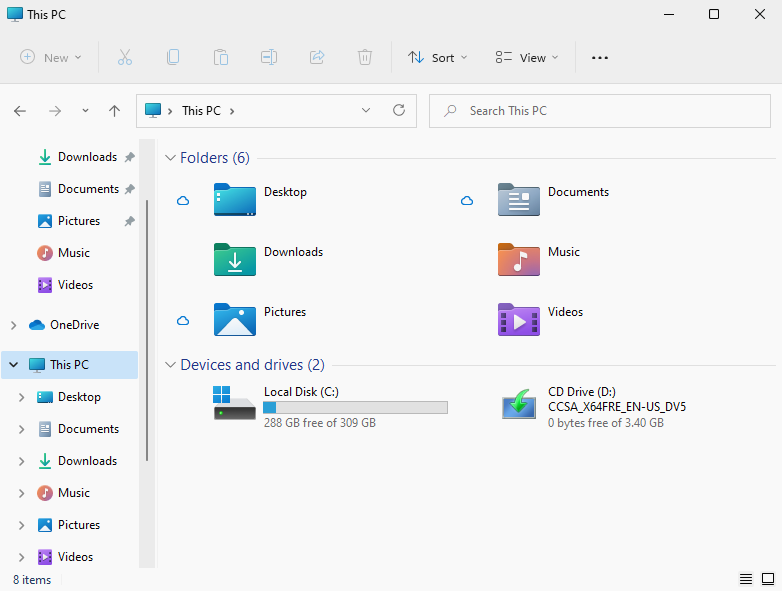Expand Downloads under This PC tree

pyautogui.click(x=21, y=461)
